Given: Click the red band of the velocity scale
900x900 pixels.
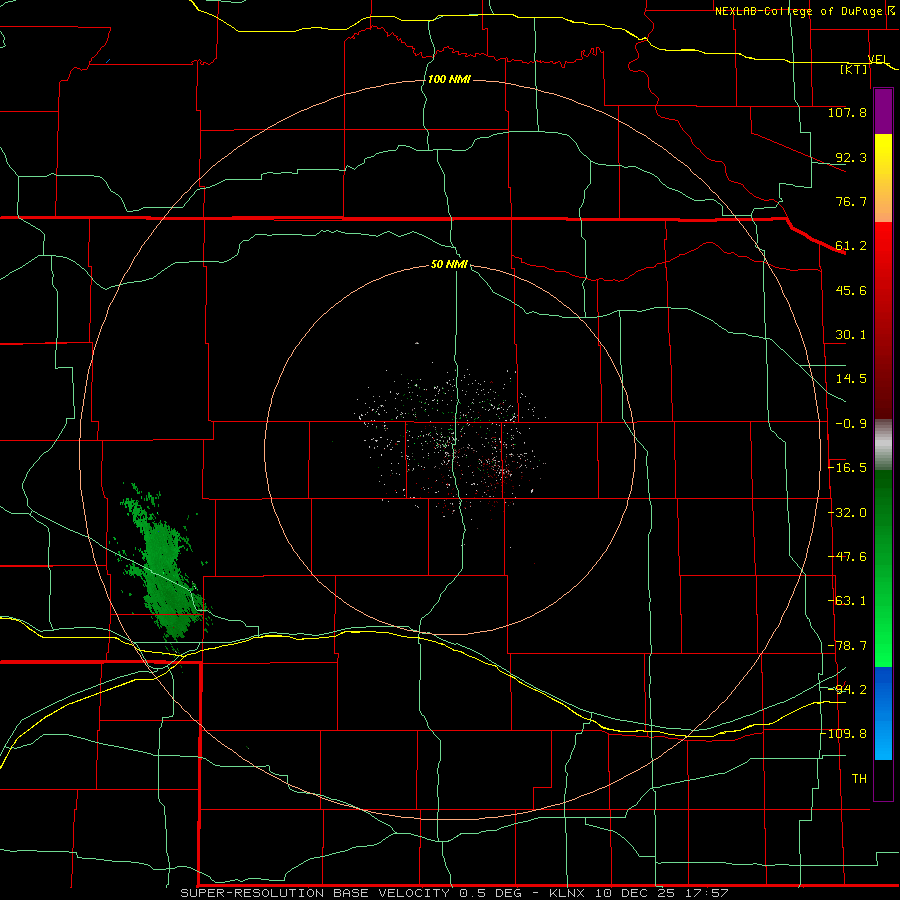Looking at the screenshot, I should [883, 321].
